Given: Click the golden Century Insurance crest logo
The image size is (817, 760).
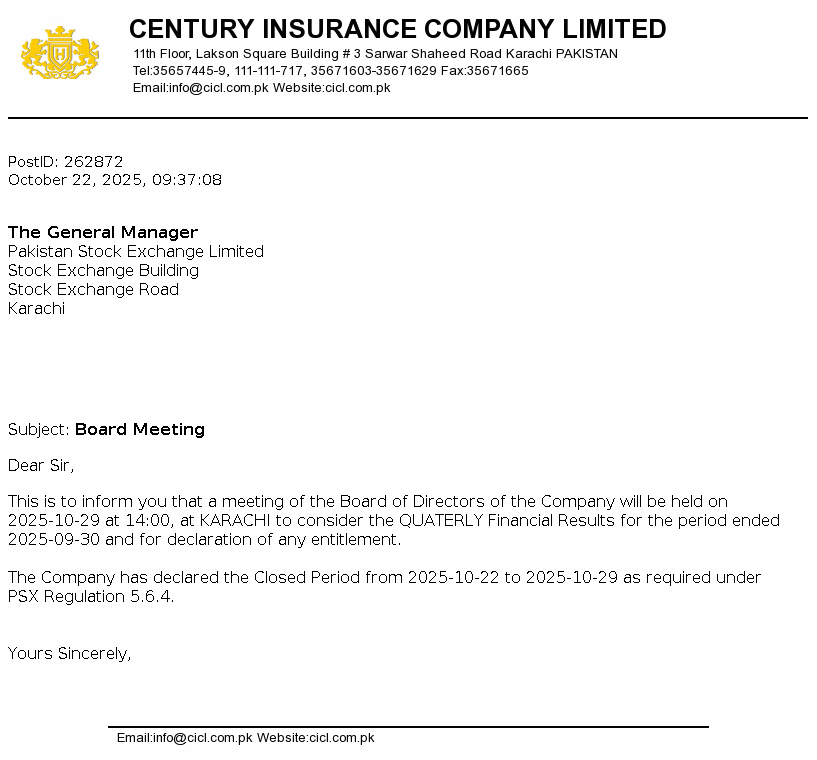Looking at the screenshot, I should tap(60, 54).
